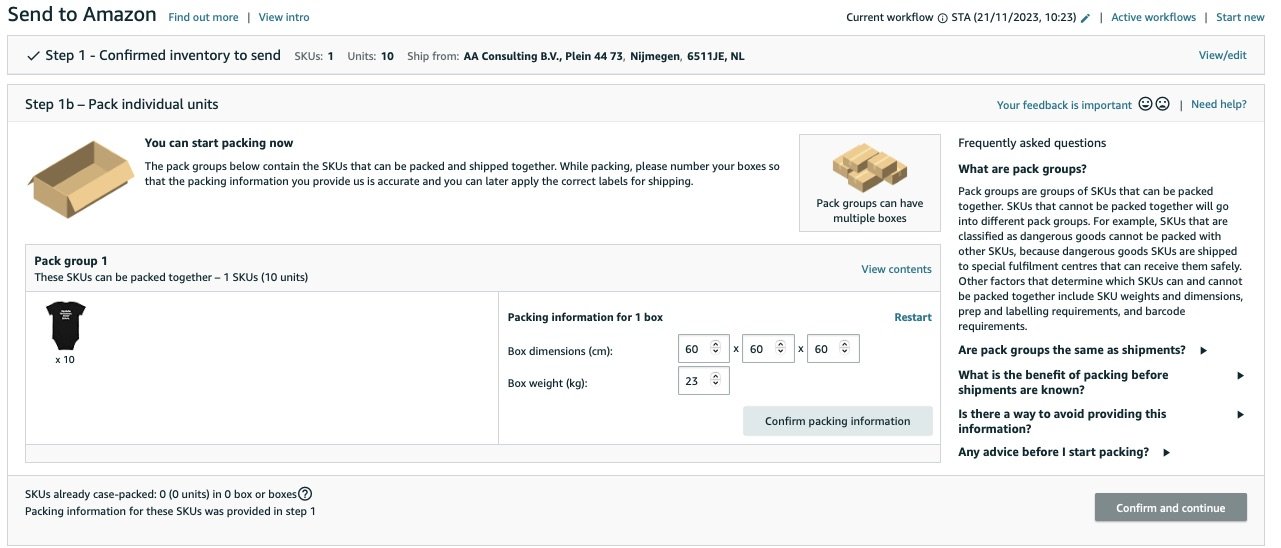The height and width of the screenshot is (548, 1281).
Task: Click the 'Start new' link
Action: 1240,18
